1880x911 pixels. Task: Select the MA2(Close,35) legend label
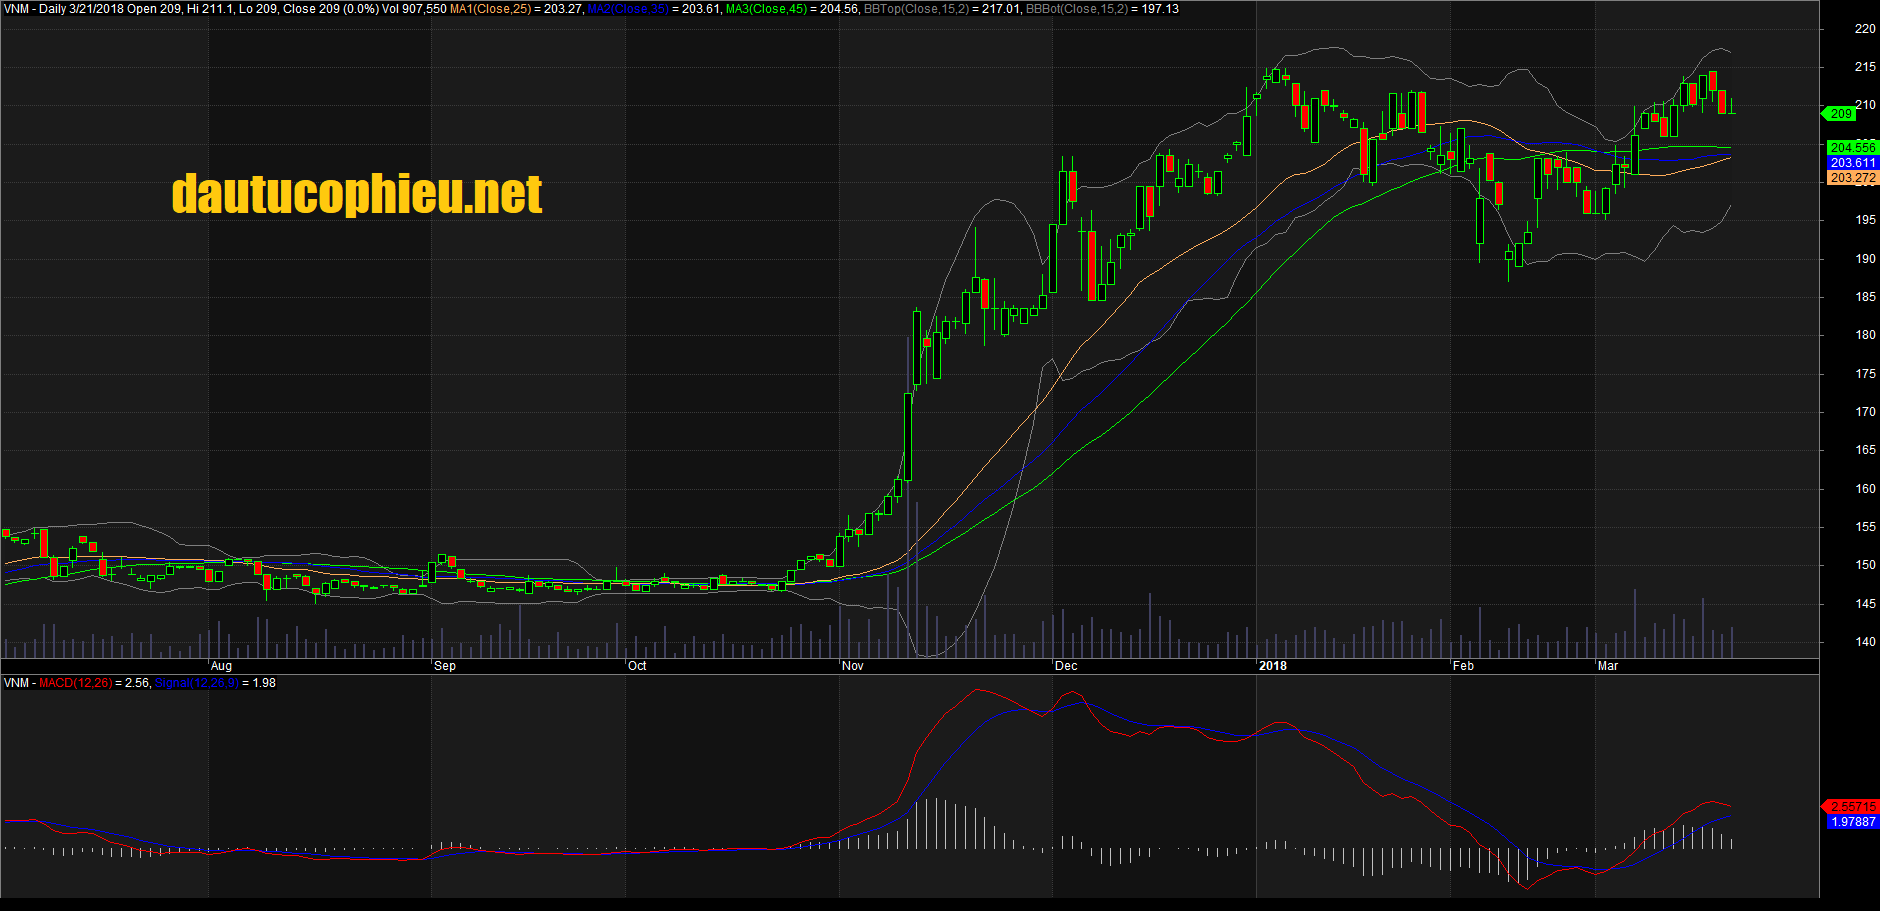click(628, 9)
